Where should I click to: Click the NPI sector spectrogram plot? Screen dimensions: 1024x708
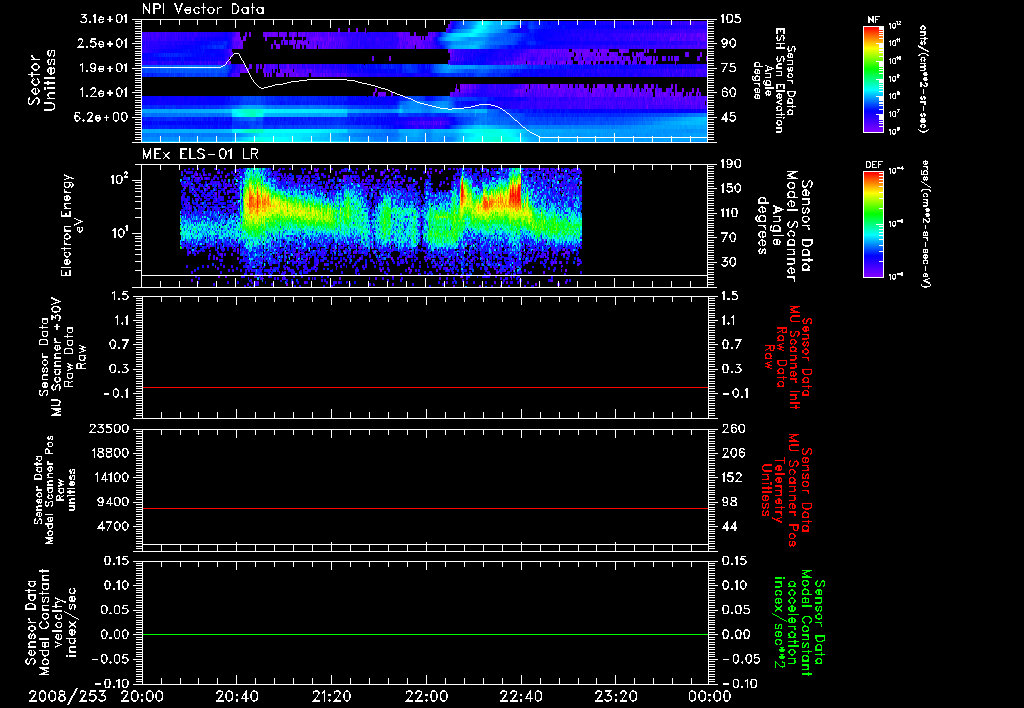point(425,80)
